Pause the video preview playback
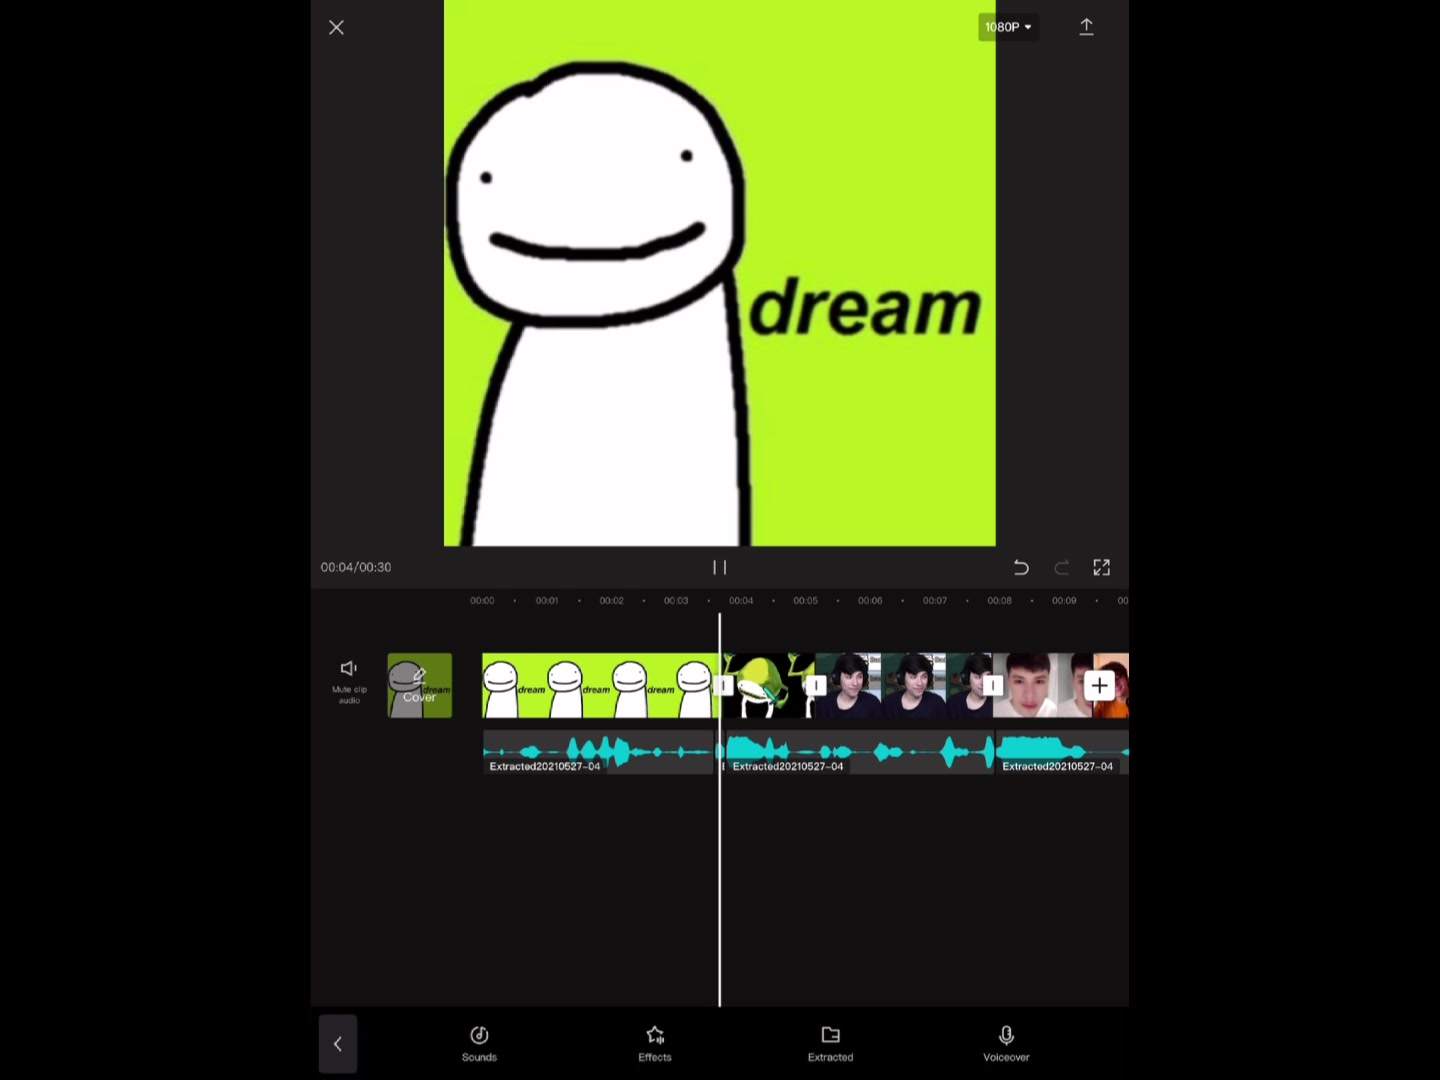The width and height of the screenshot is (1440, 1080). (719, 567)
